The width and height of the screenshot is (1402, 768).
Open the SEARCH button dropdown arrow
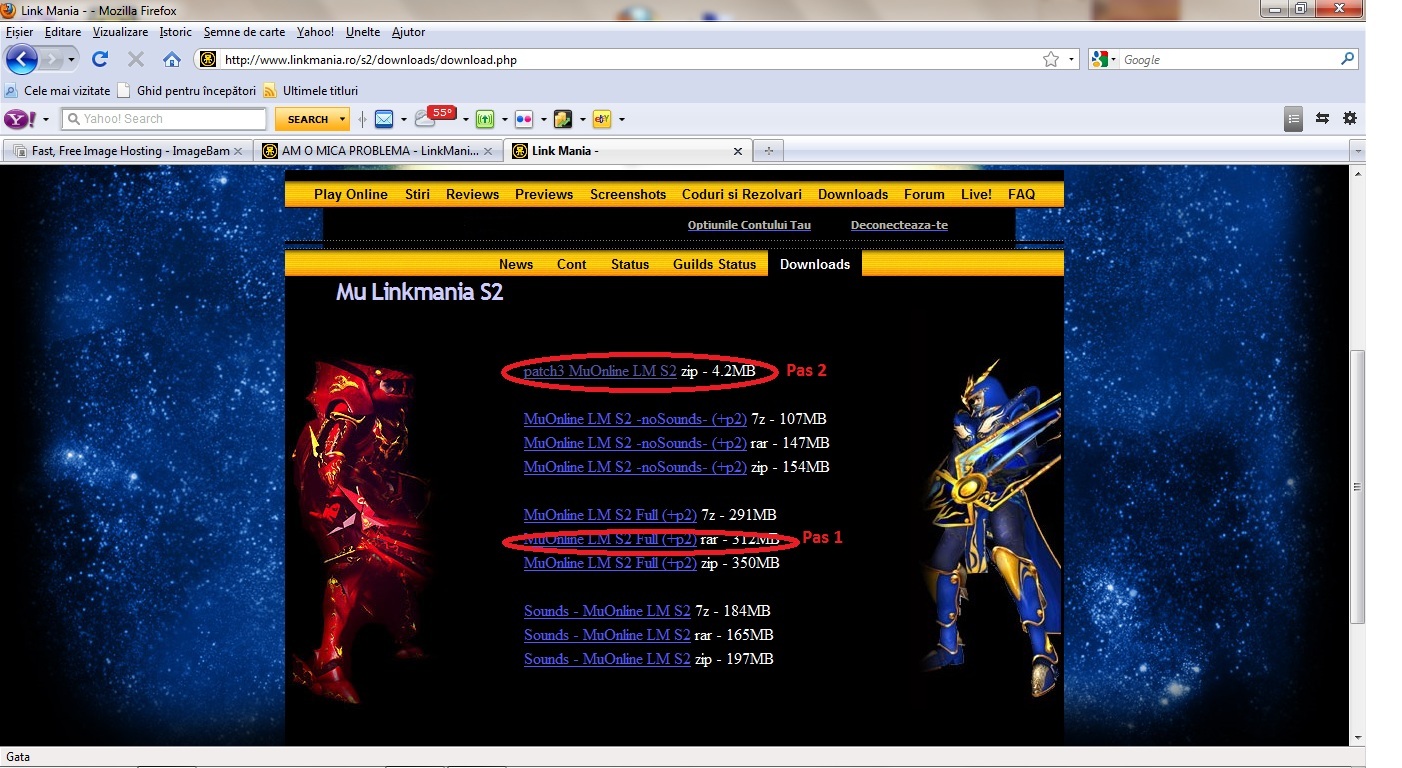[342, 119]
